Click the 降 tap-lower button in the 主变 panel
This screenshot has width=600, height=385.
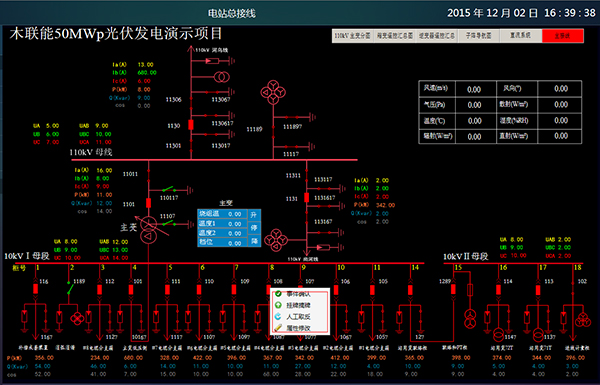(x=254, y=241)
